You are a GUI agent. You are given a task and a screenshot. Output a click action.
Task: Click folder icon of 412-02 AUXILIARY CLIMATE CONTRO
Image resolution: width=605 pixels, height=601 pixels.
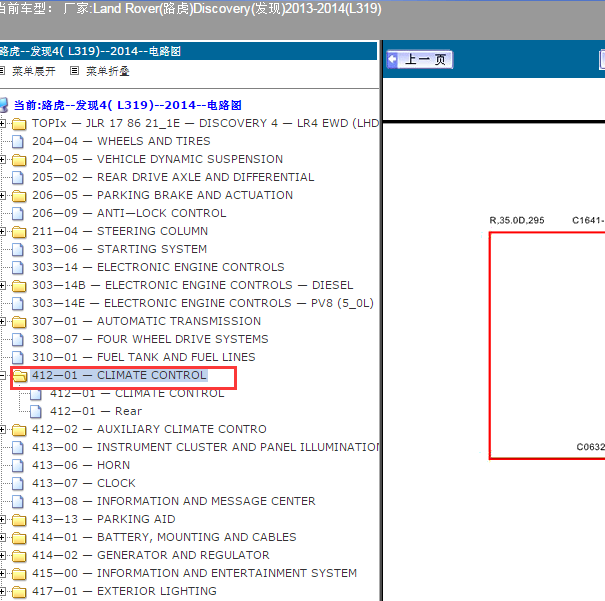(19, 429)
